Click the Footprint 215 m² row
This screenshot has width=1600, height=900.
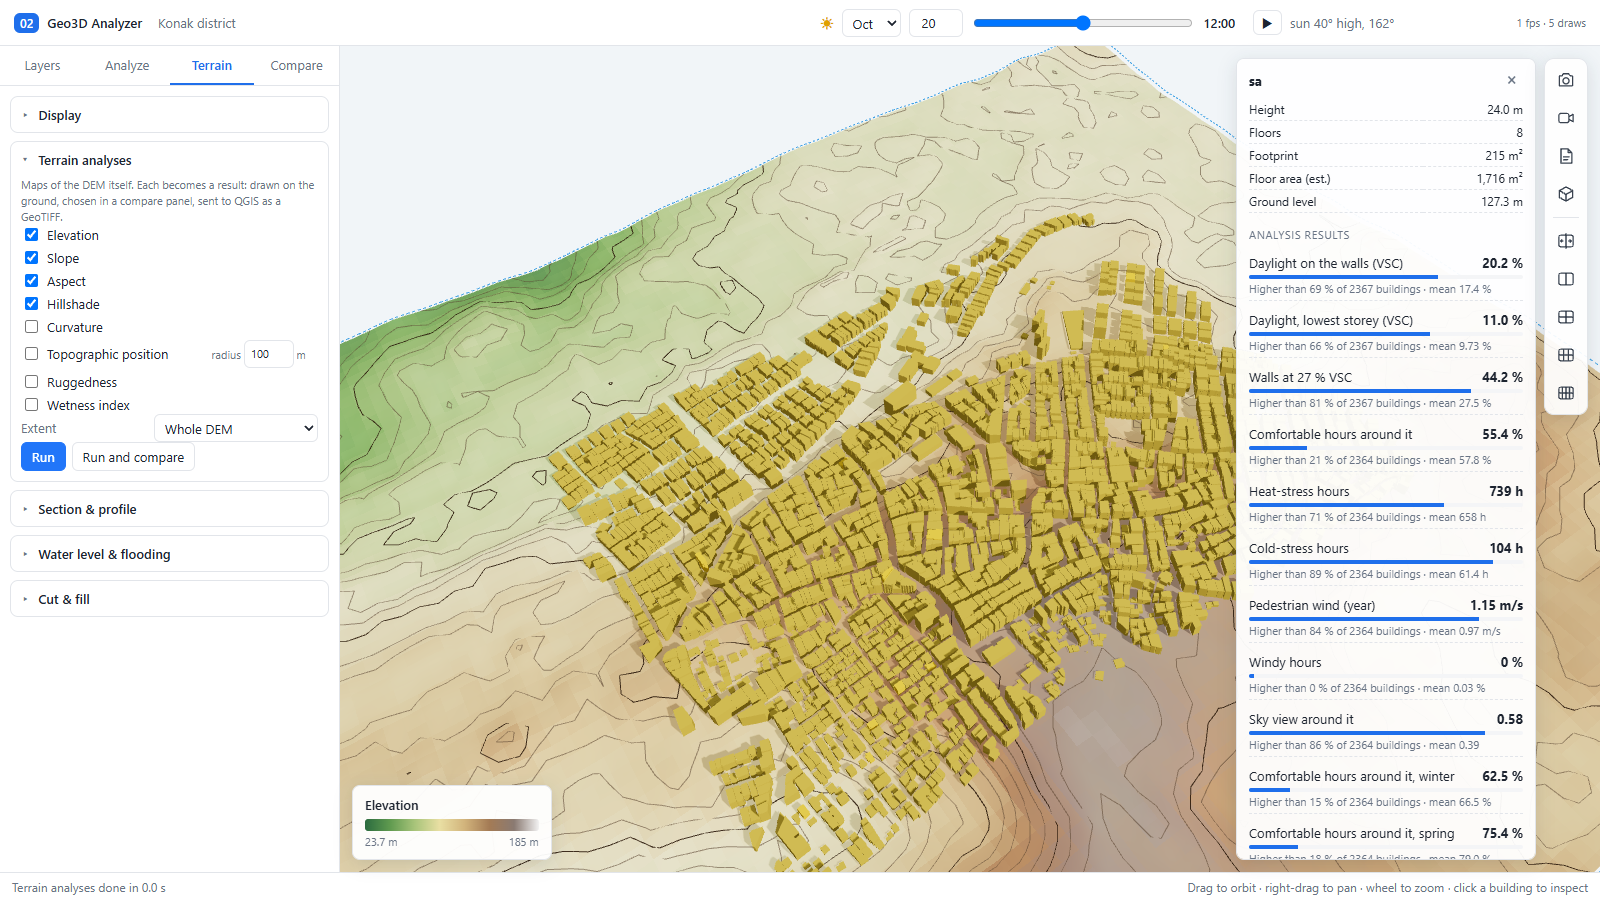tap(1386, 155)
